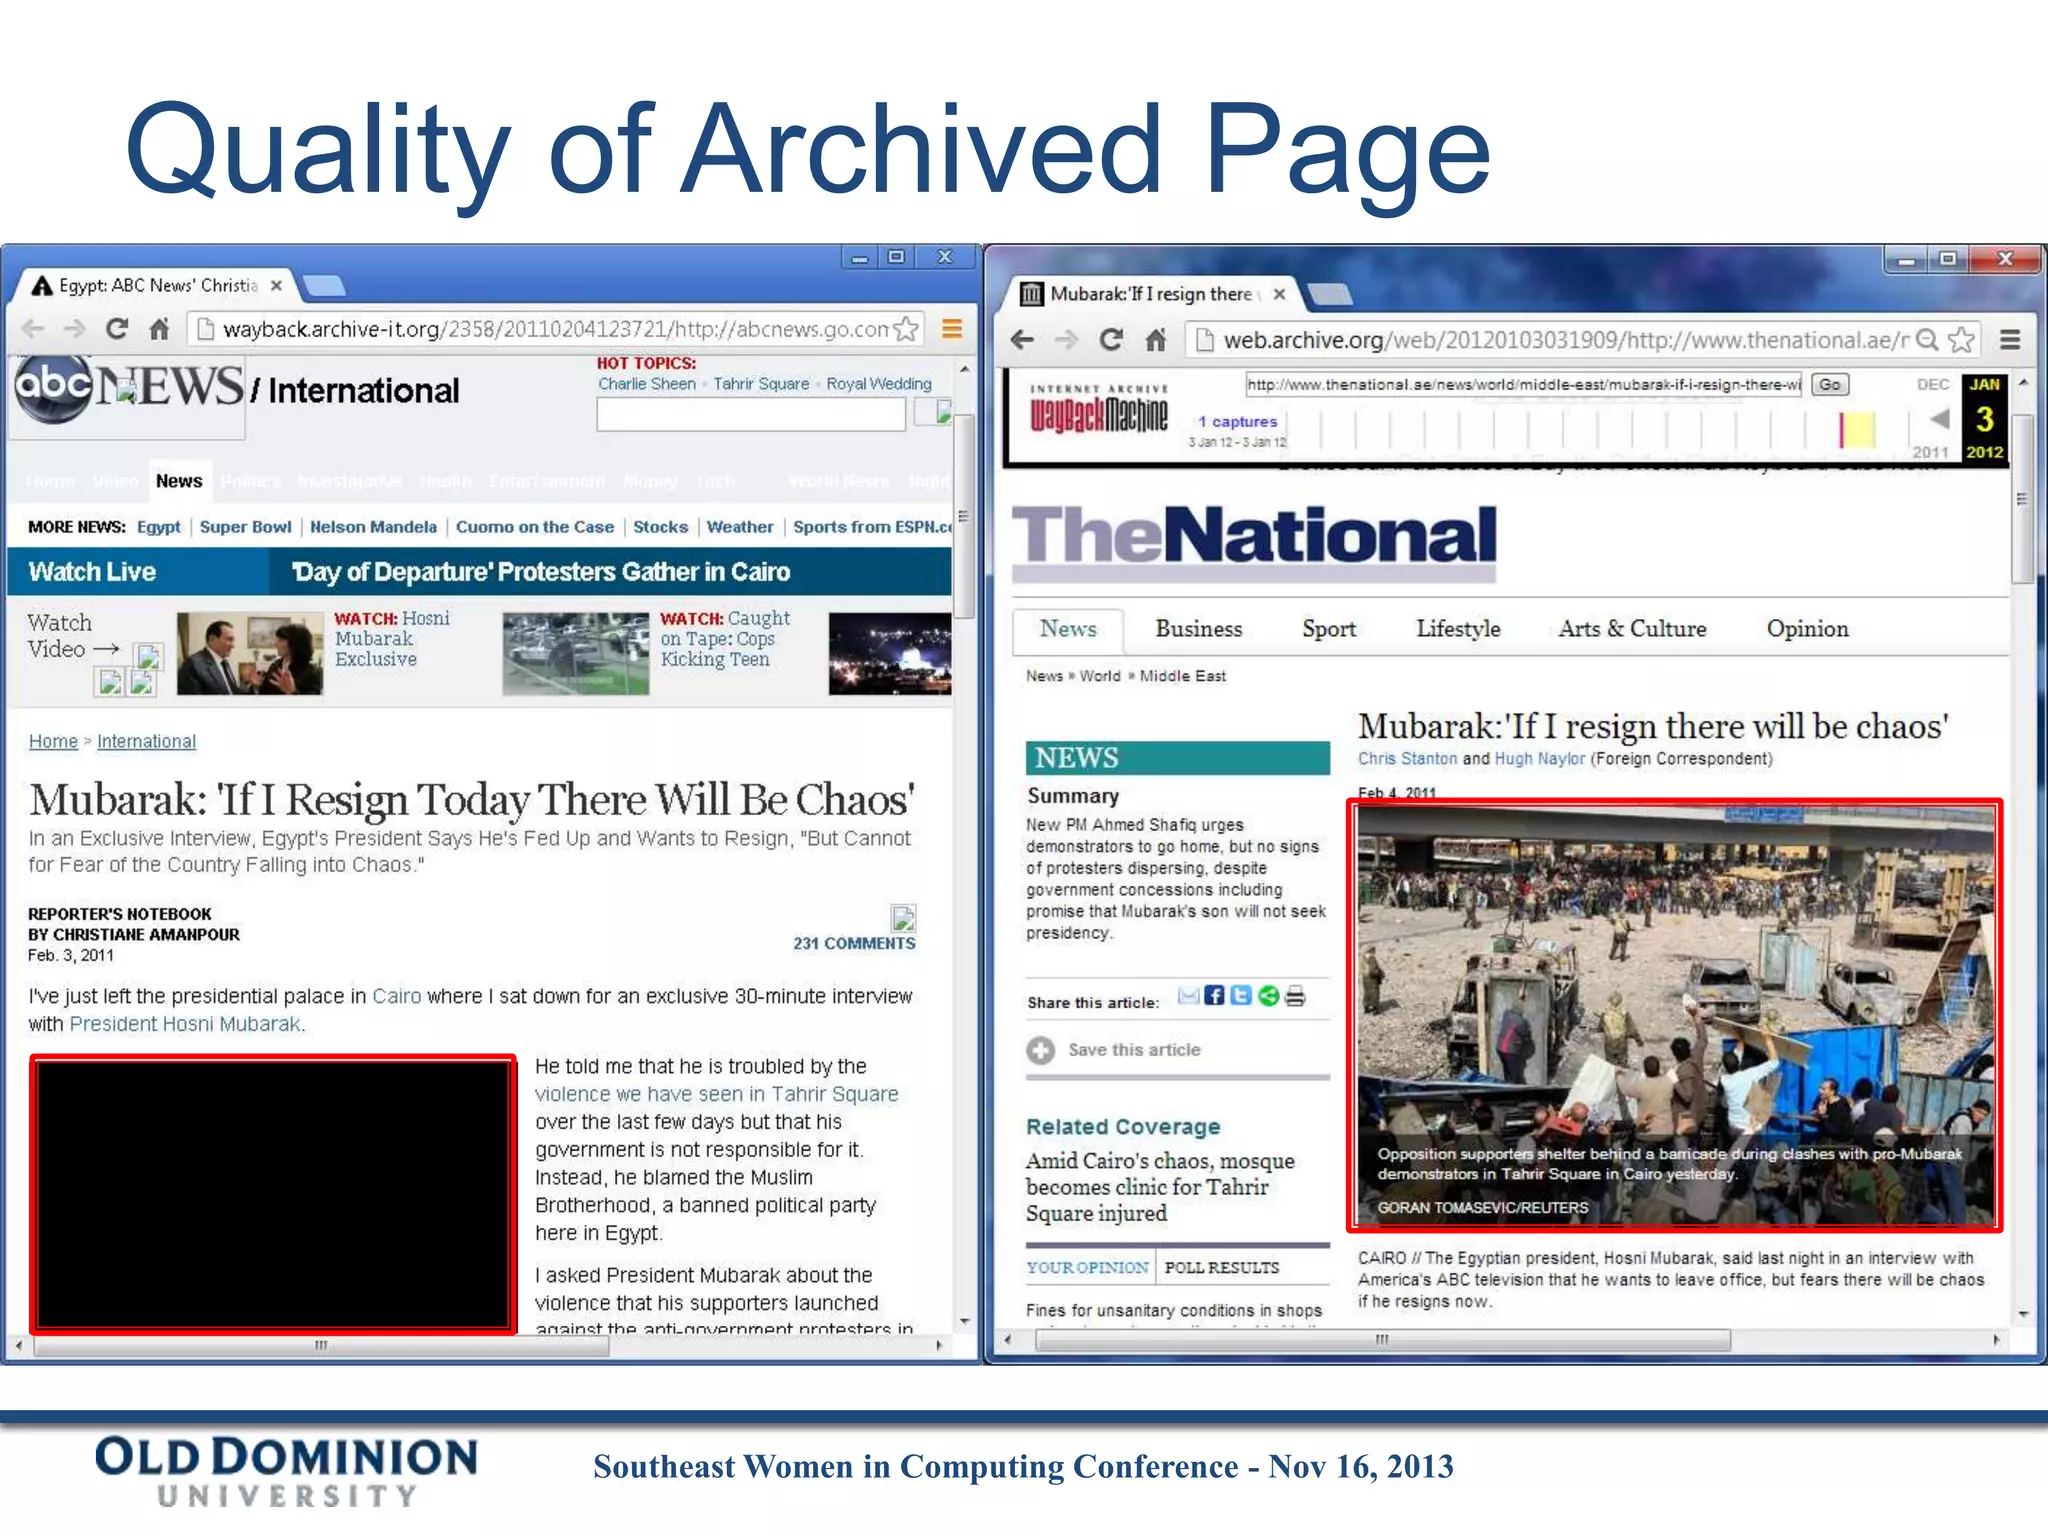Click Back arrow in ABC News browser window

point(33,329)
